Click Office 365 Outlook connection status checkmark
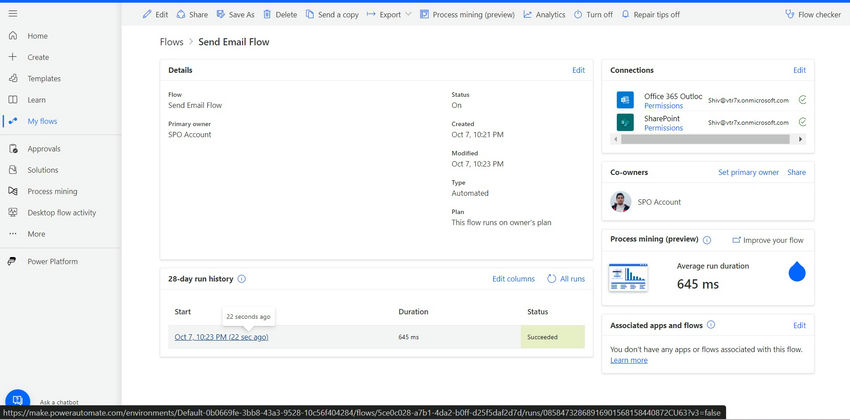 pos(802,100)
